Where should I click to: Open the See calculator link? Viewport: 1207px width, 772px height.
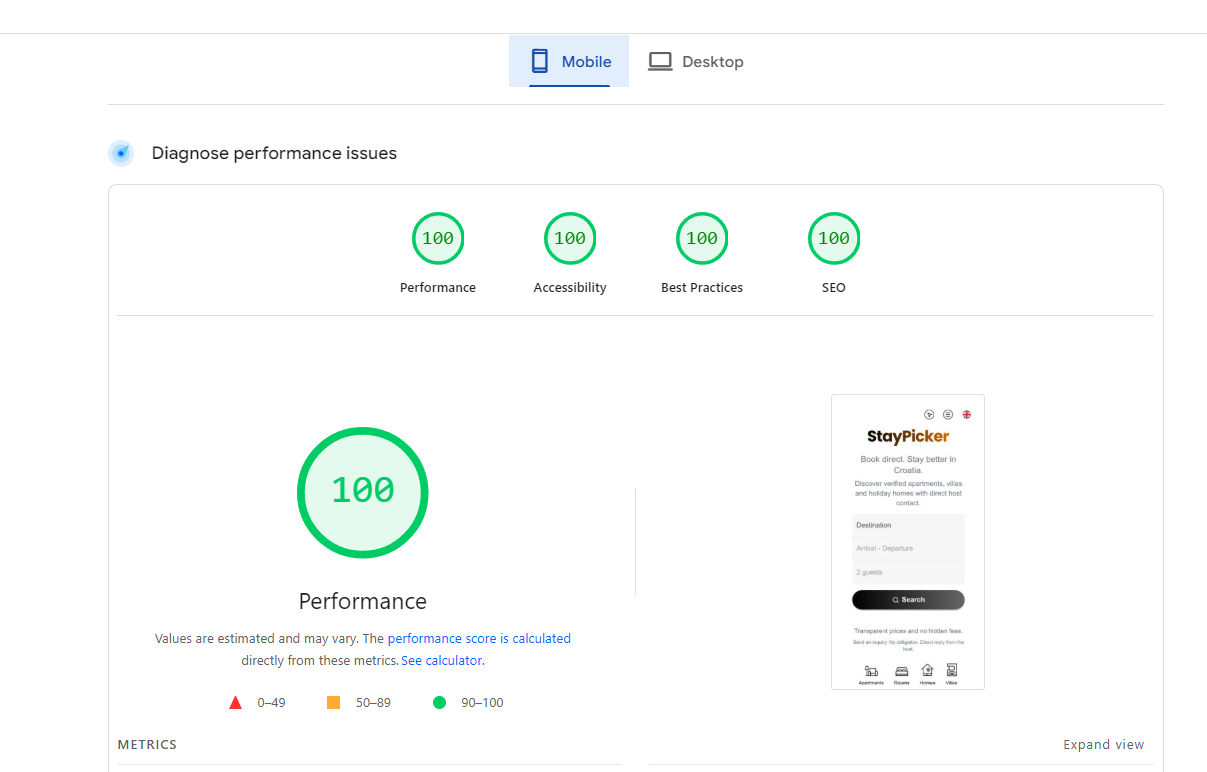coord(440,660)
